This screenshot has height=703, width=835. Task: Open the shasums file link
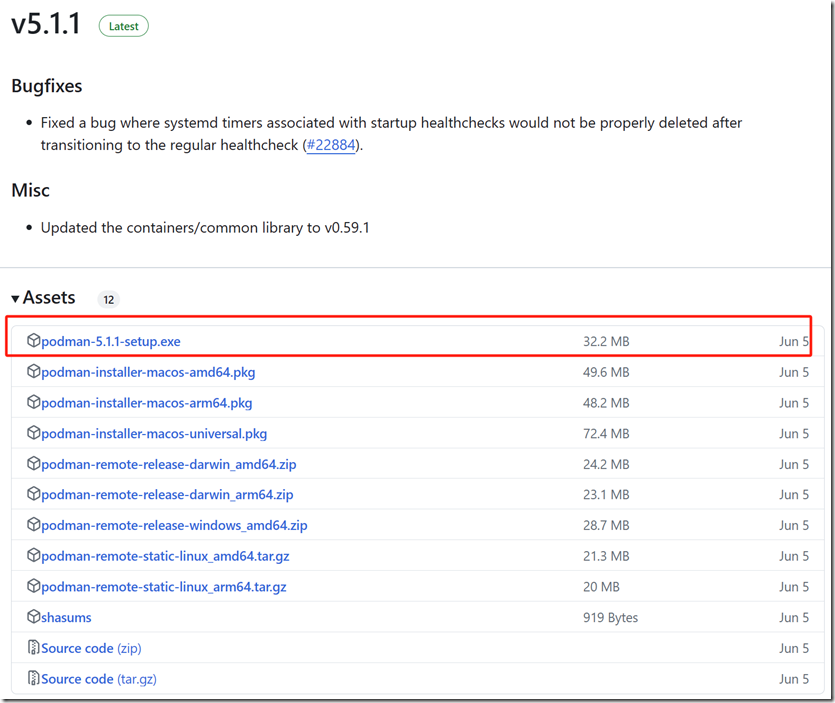[x=66, y=618]
